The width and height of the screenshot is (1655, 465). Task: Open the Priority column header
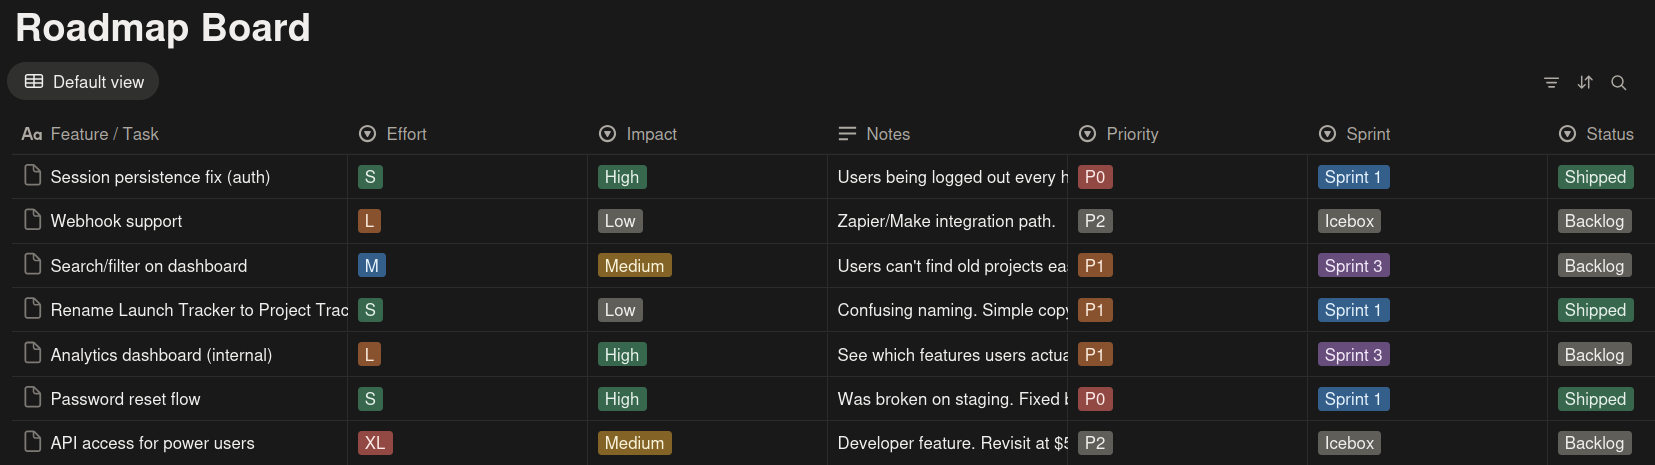(x=1119, y=134)
